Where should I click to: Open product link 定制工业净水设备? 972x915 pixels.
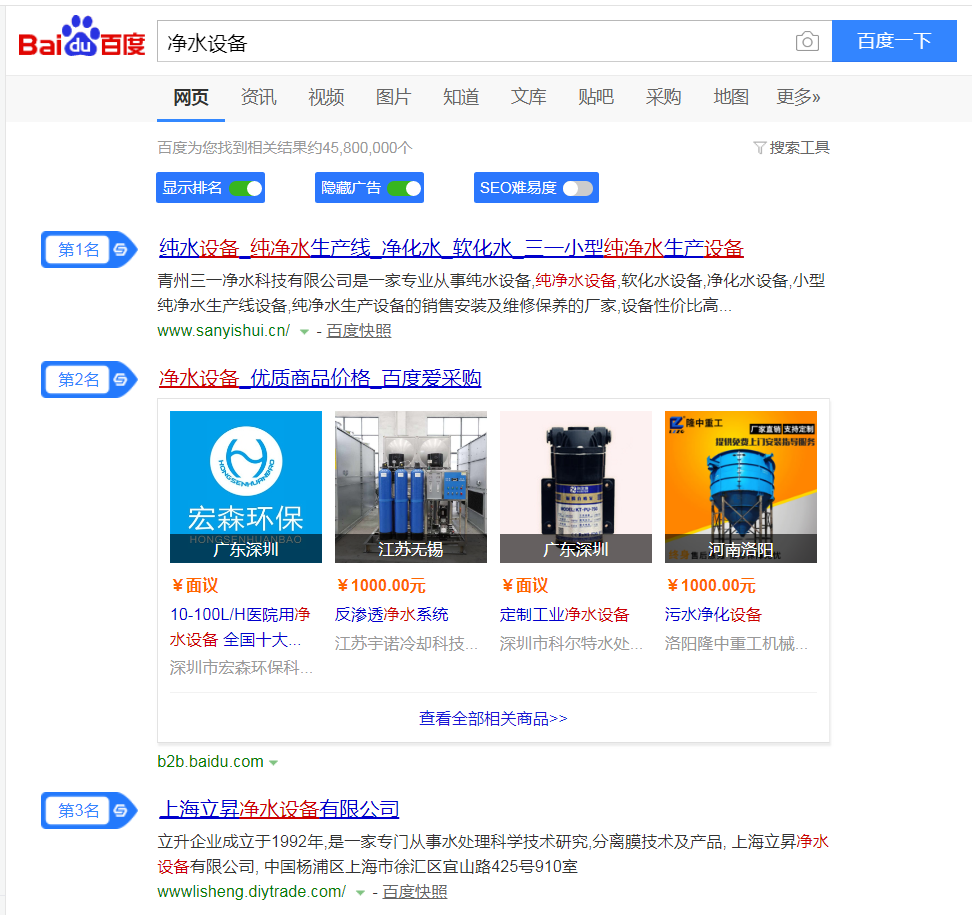pos(565,614)
